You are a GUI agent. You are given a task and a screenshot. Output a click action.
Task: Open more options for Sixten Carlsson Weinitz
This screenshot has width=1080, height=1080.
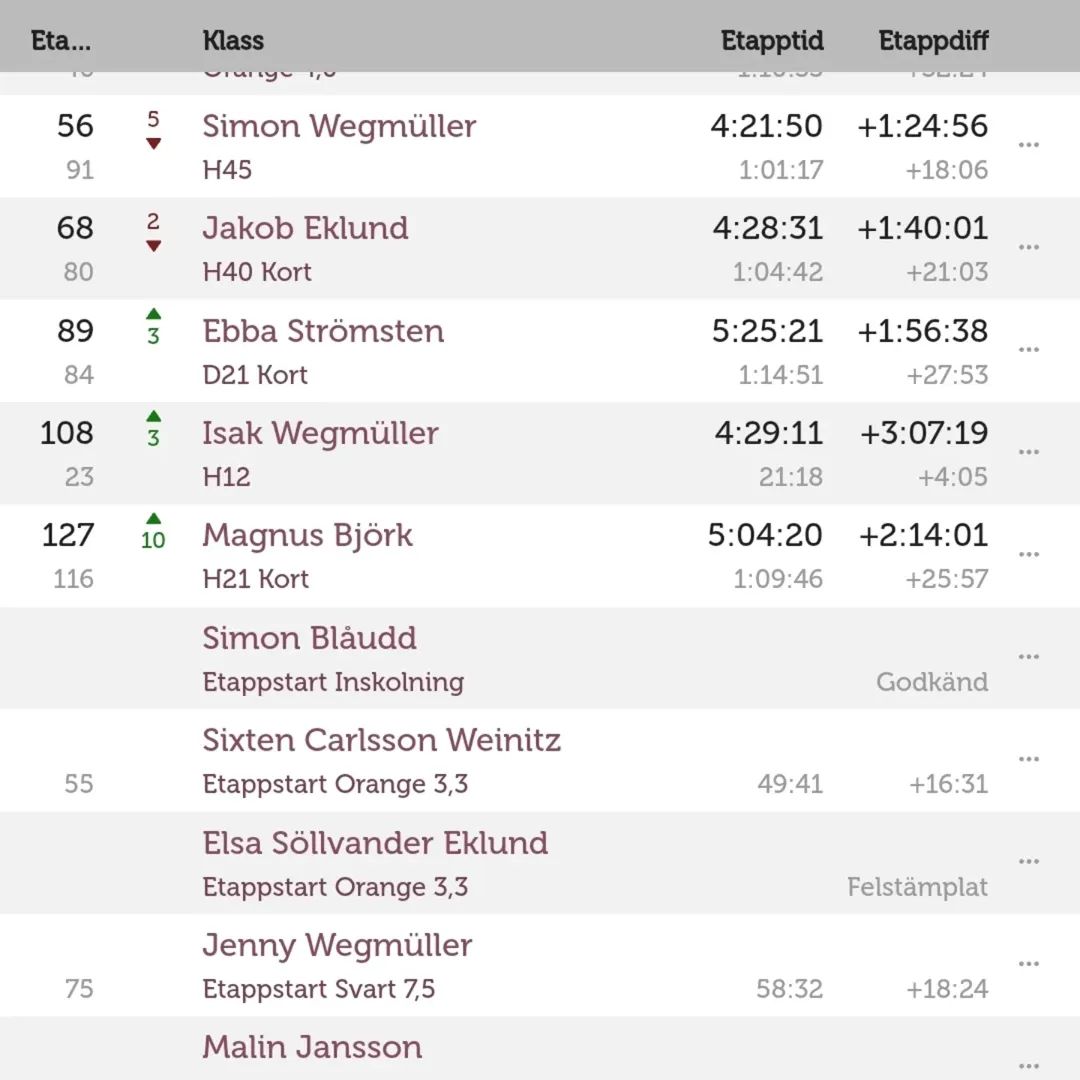coord(1028,759)
